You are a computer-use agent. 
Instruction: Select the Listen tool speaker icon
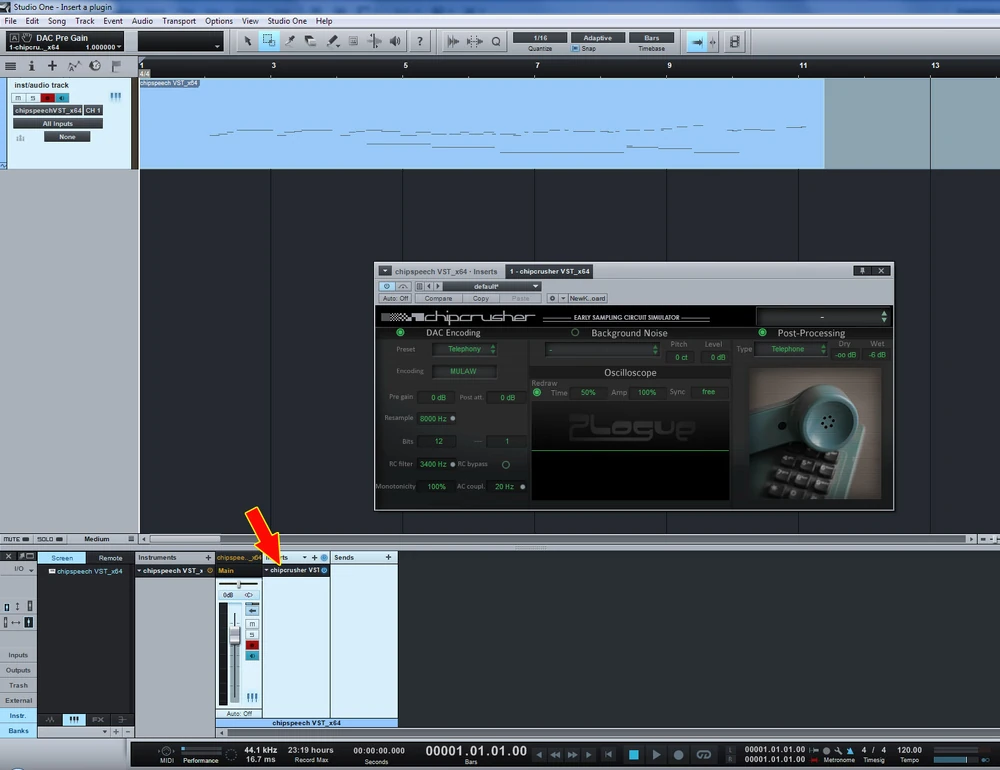396,41
